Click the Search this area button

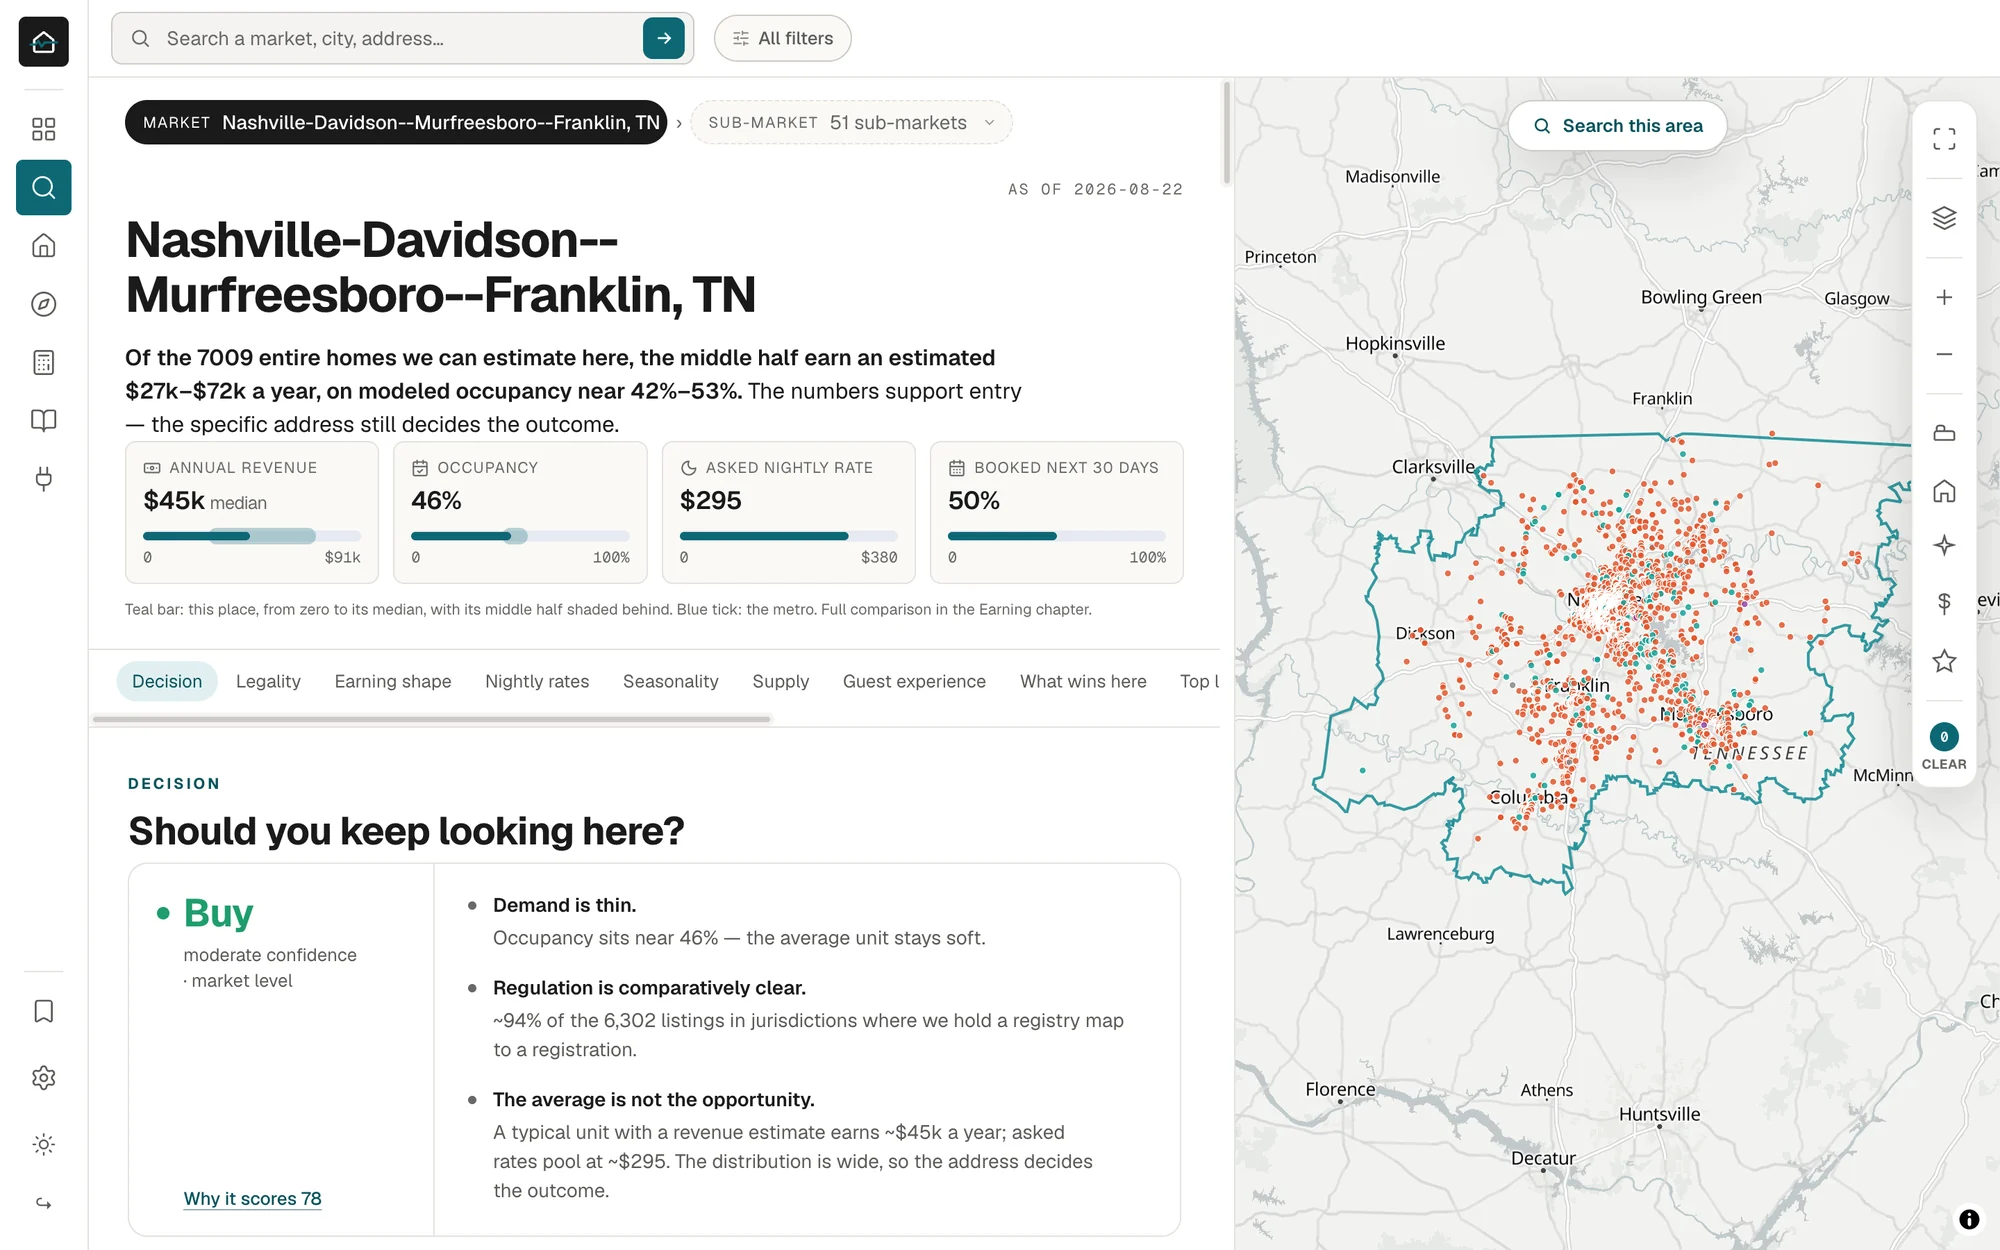pyautogui.click(x=1618, y=126)
